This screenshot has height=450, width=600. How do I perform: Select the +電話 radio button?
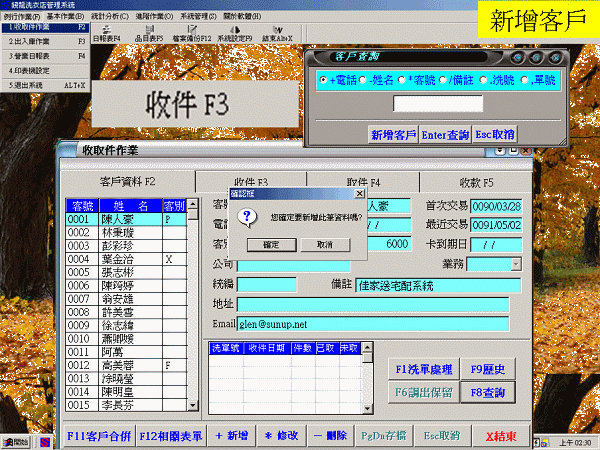[324, 79]
